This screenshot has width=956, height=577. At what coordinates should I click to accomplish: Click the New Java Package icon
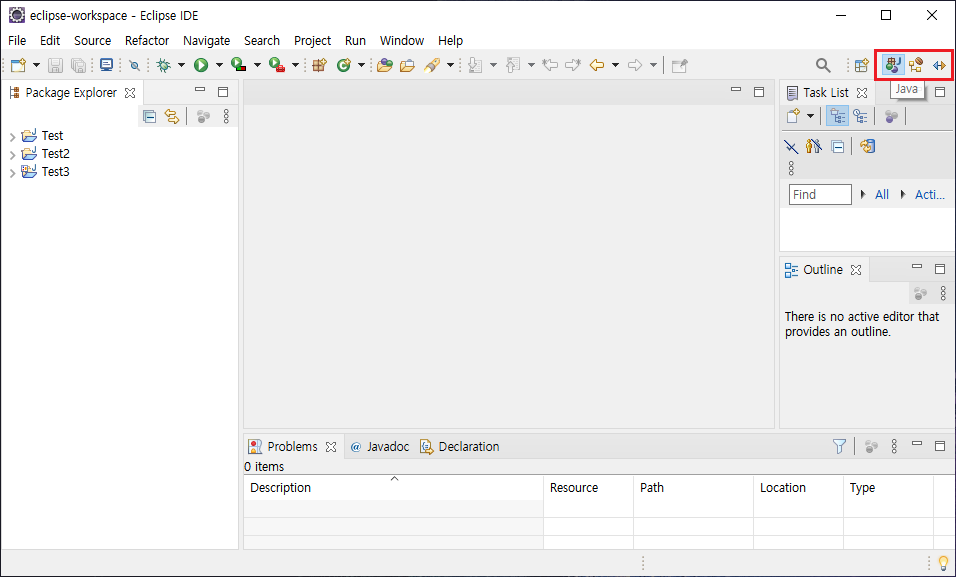click(x=319, y=65)
